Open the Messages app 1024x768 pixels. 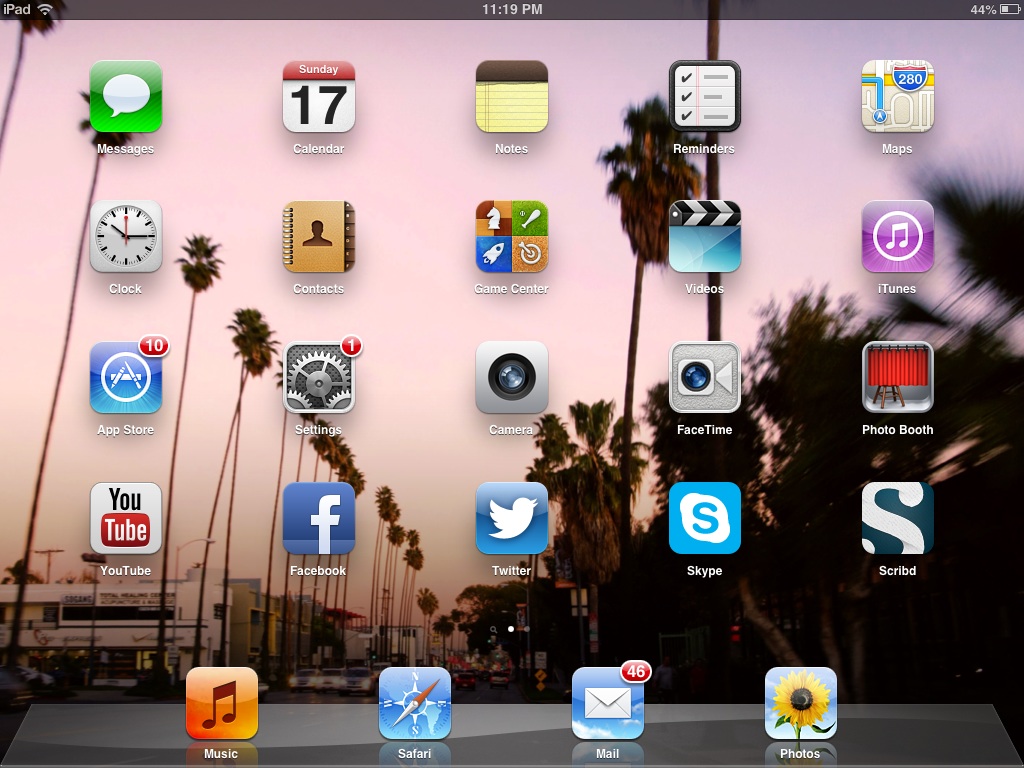click(126, 97)
